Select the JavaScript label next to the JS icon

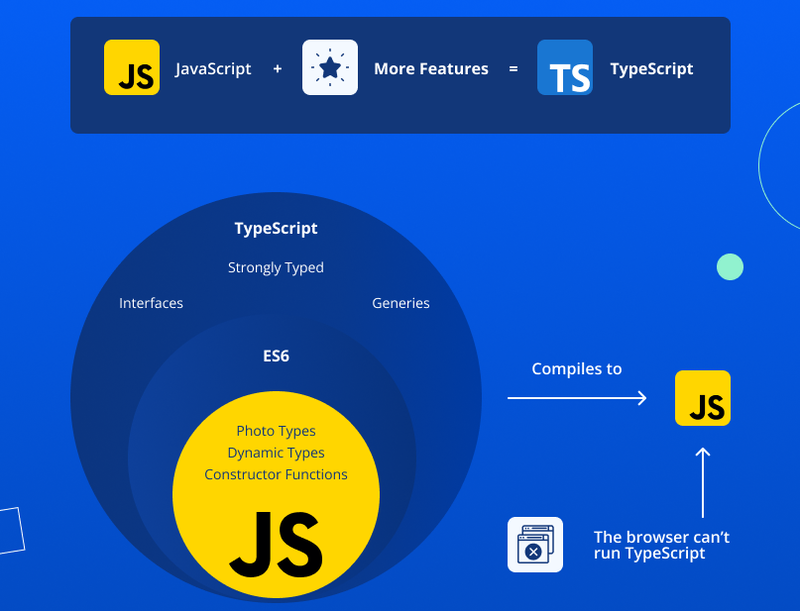click(x=213, y=68)
